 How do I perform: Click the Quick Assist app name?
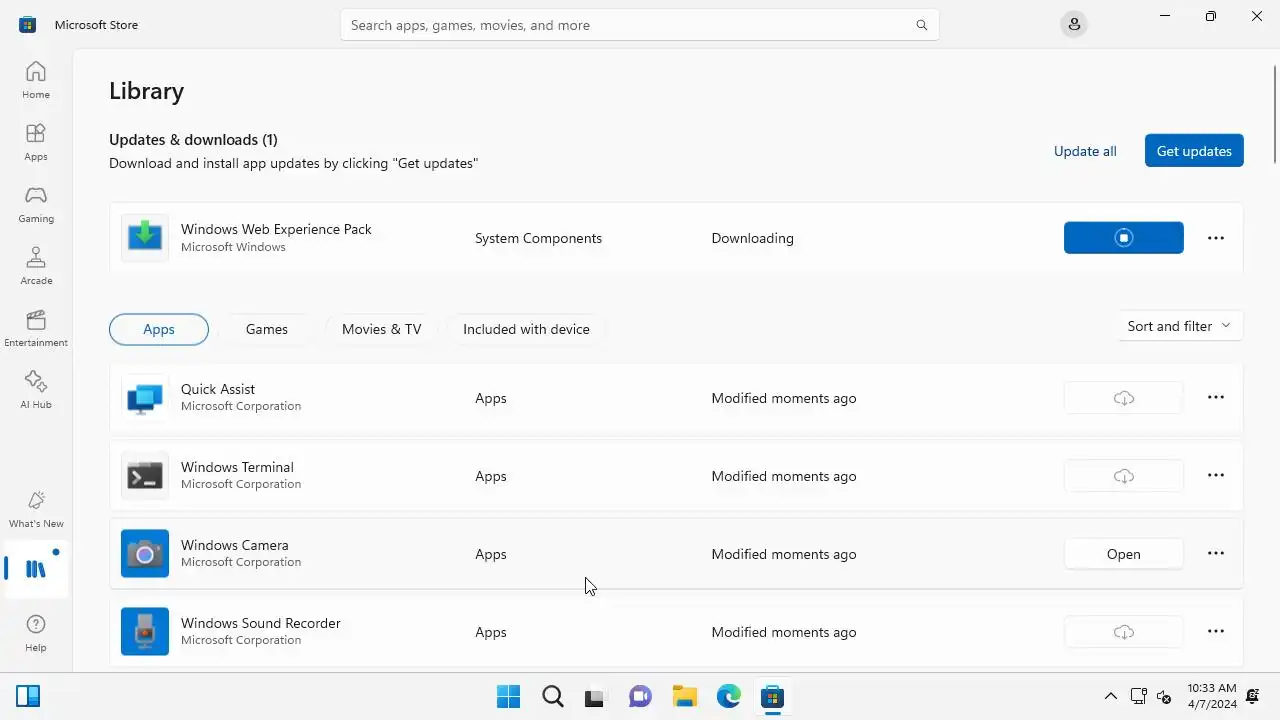tap(218, 389)
